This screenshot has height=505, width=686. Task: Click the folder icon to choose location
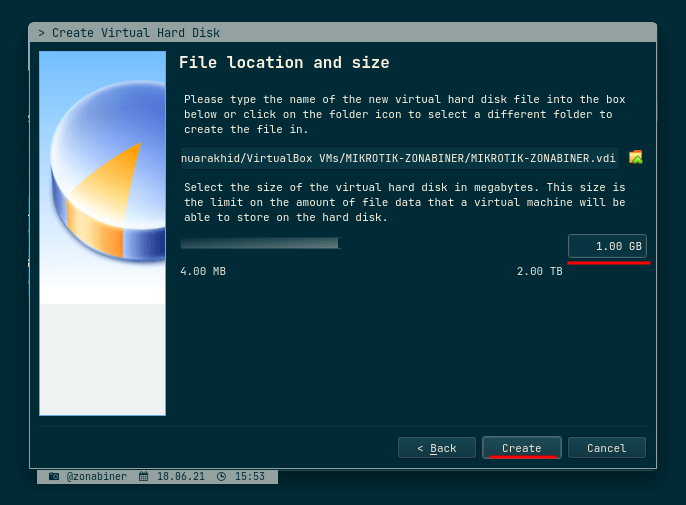[x=636, y=157]
